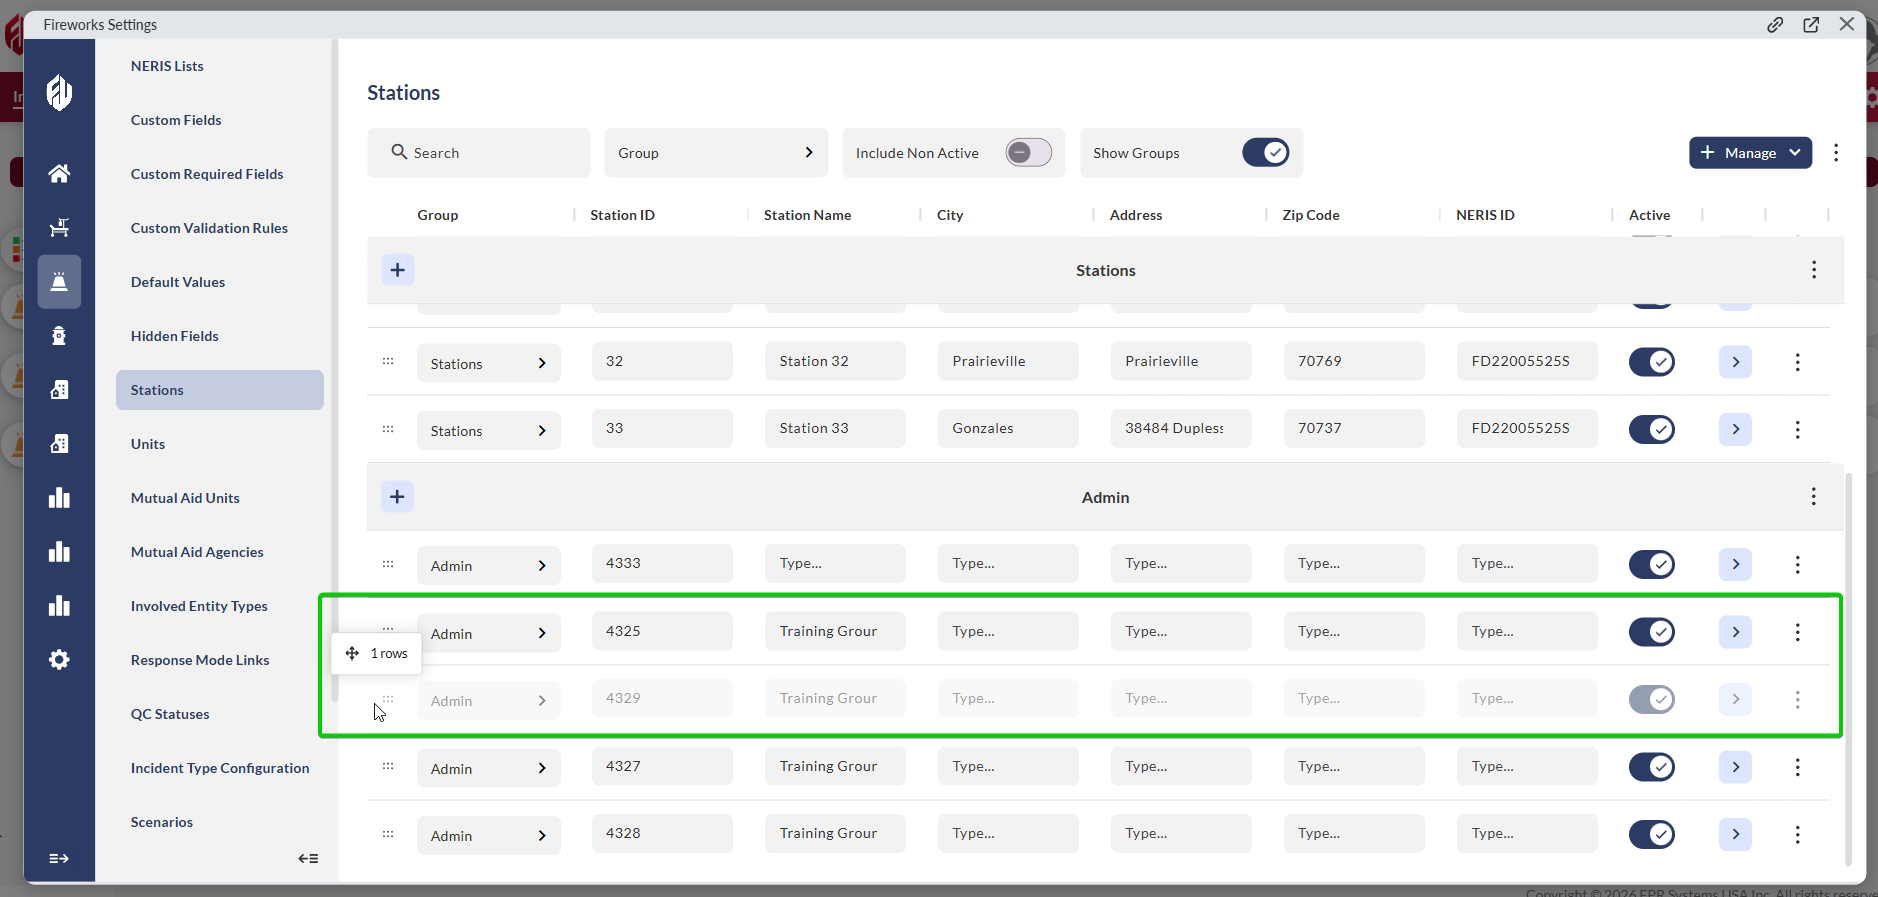Screen dimensions: 1878x897
Task: Click the copy link icon in title bar
Action: point(1775,25)
